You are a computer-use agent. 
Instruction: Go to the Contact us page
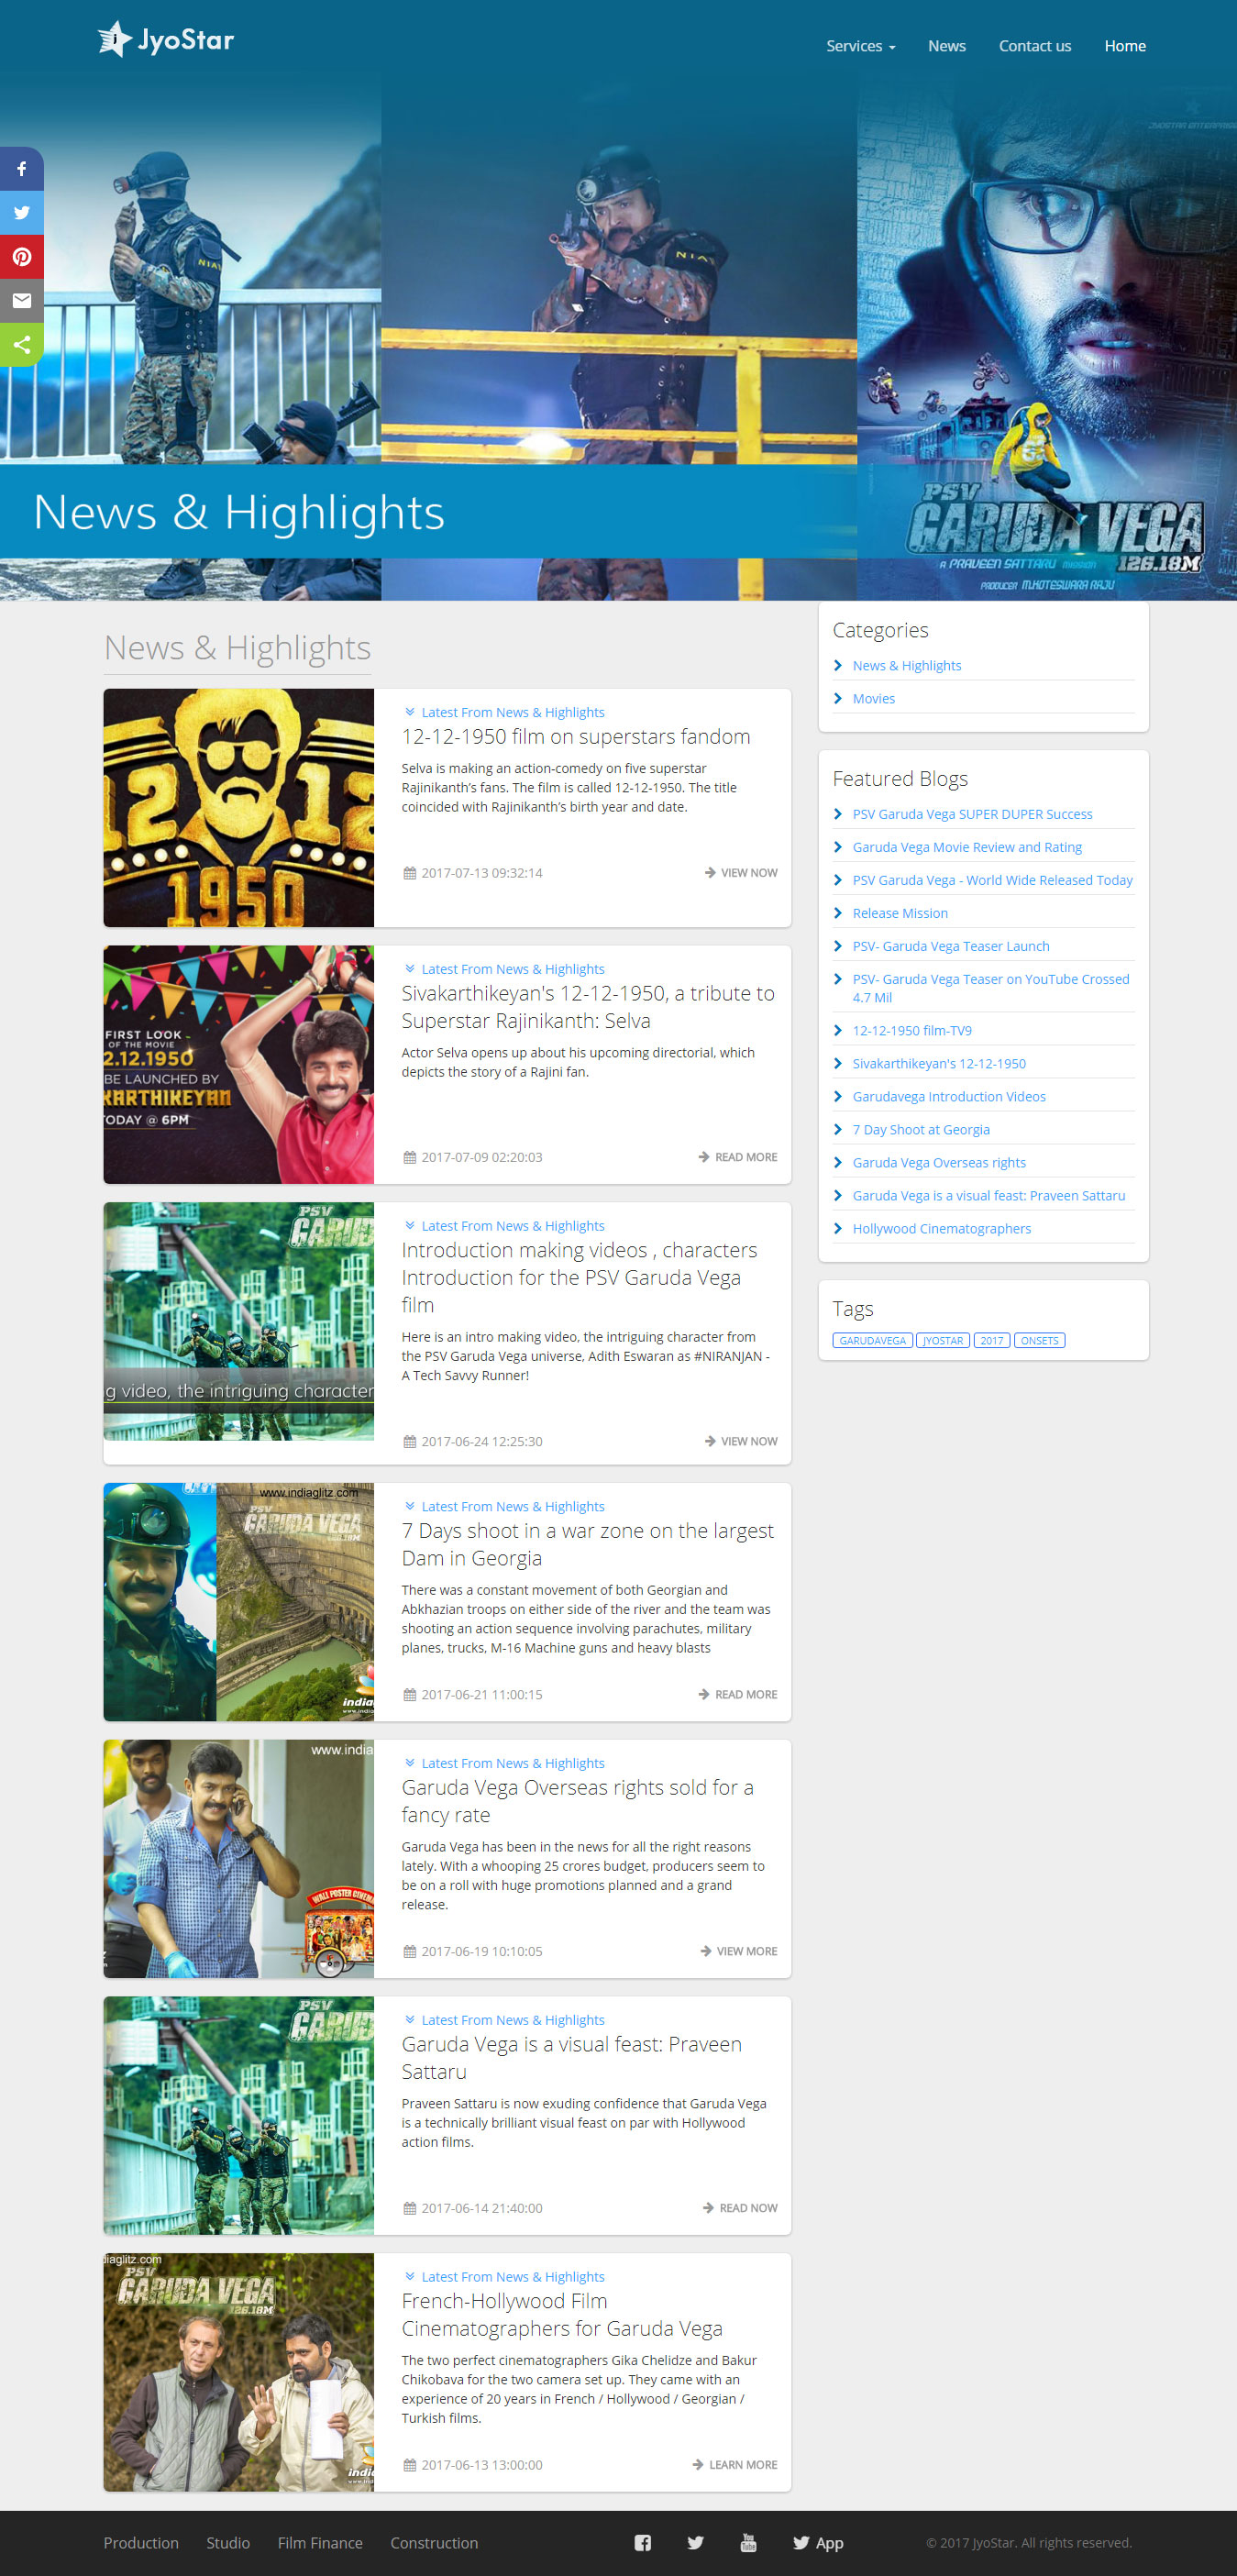click(x=1034, y=46)
